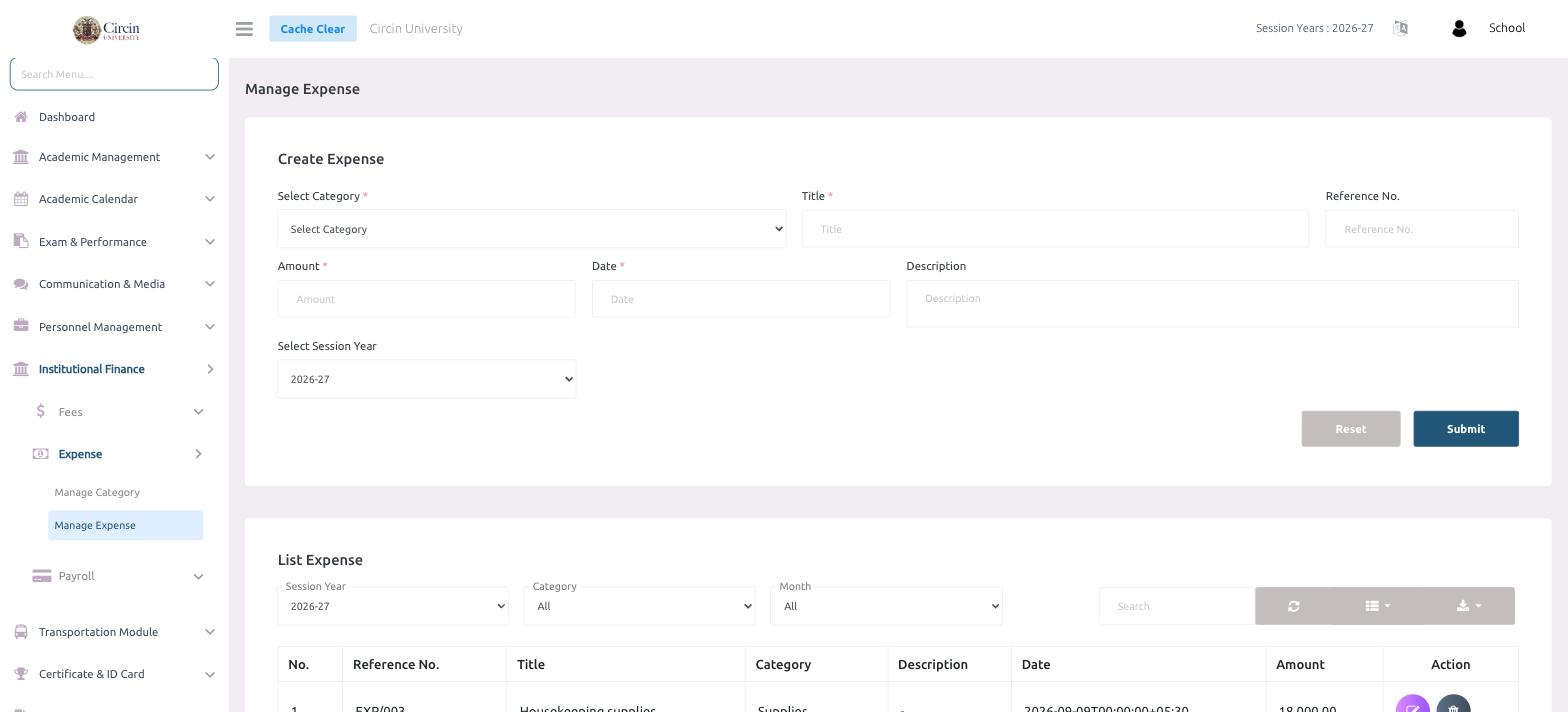1568x712 pixels.
Task: Click the Fees dollar icon
Action: pyautogui.click(x=40, y=411)
